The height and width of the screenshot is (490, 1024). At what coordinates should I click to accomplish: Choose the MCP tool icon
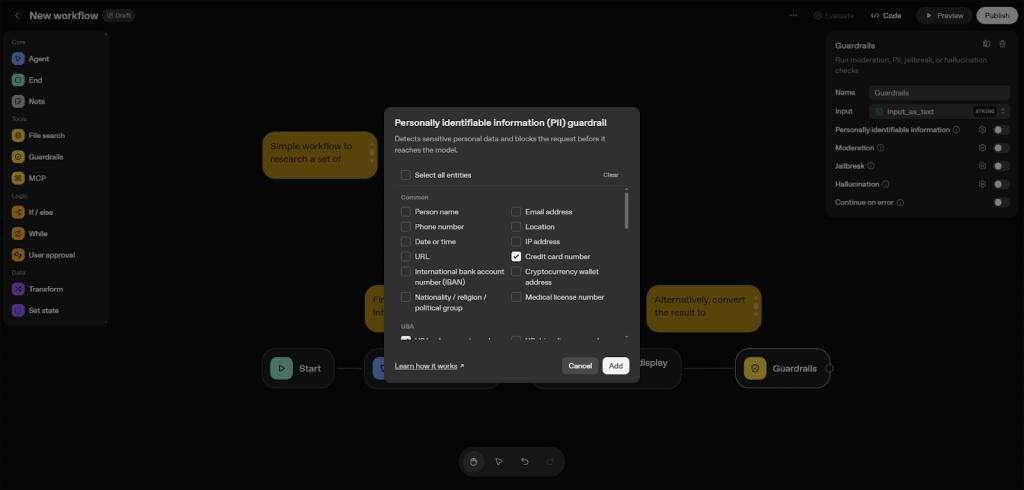pyautogui.click(x=18, y=178)
